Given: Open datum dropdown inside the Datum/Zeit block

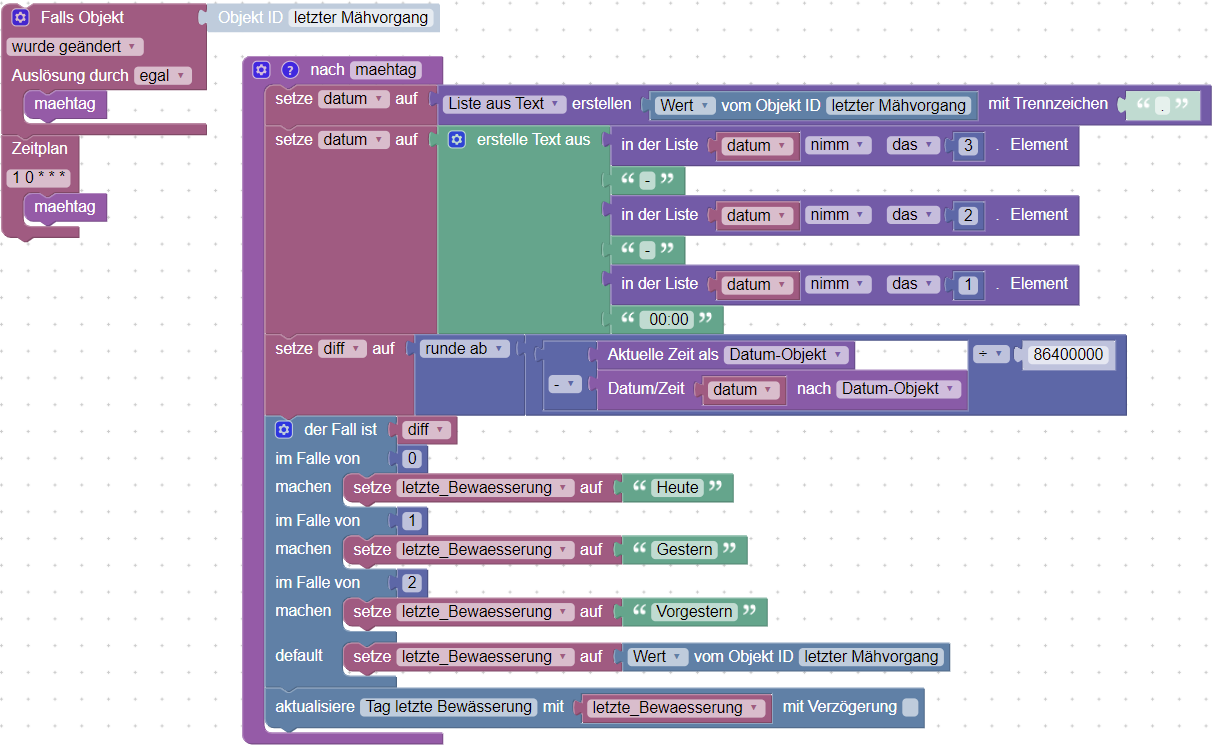Looking at the screenshot, I should pos(742,390).
